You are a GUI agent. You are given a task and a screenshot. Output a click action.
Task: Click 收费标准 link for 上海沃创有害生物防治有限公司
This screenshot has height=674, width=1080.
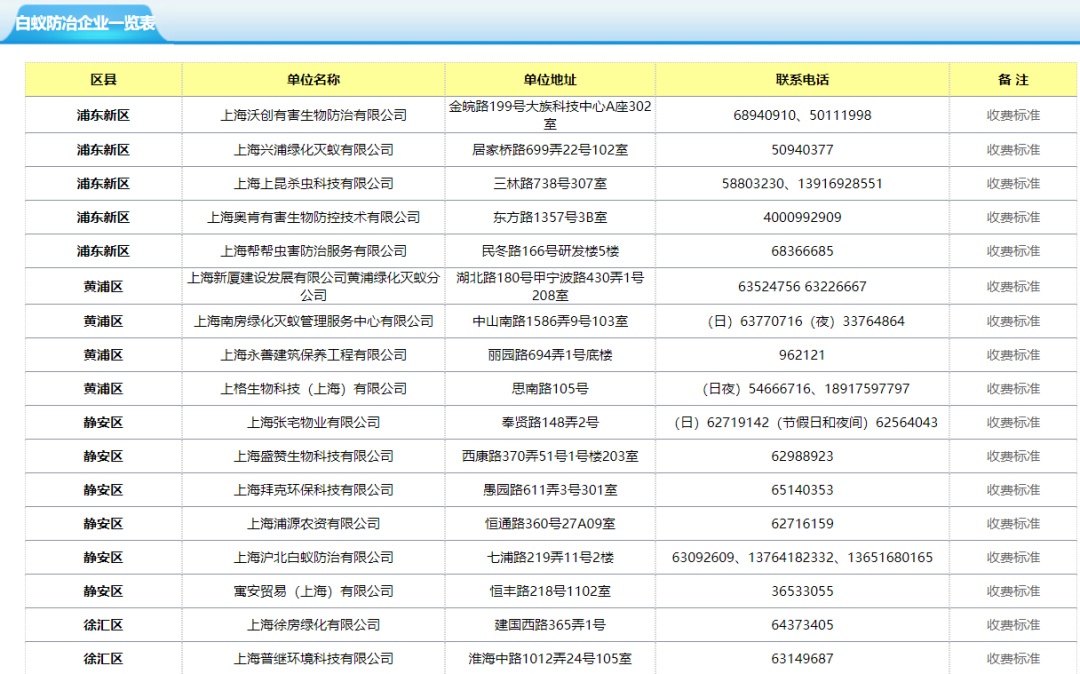[x=1012, y=115]
